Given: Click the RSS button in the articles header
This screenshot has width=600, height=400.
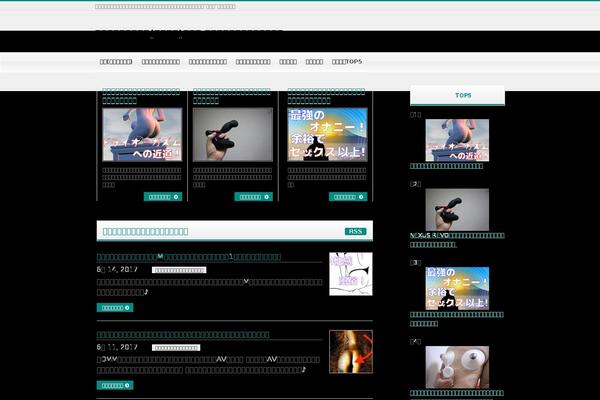Looking at the screenshot, I should coord(355,231).
